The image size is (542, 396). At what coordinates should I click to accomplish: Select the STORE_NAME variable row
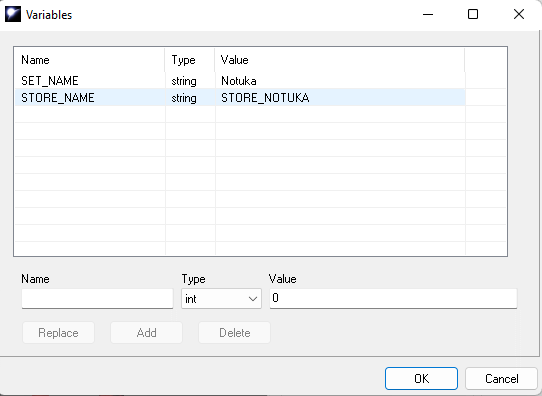coord(240,97)
